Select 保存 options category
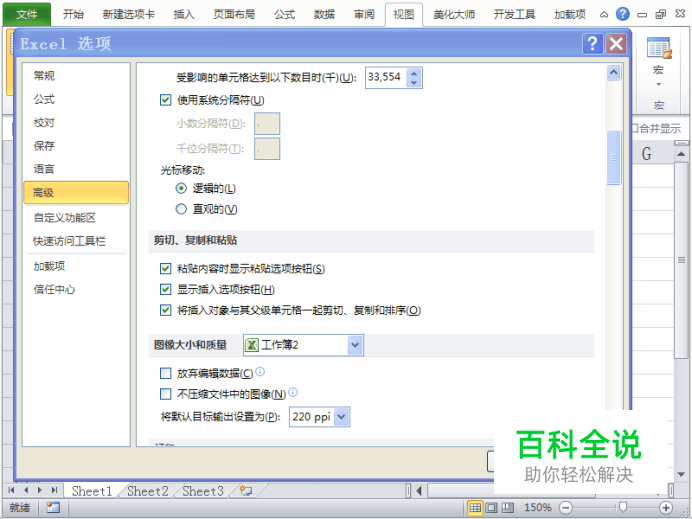The height and width of the screenshot is (519, 692). point(76,146)
